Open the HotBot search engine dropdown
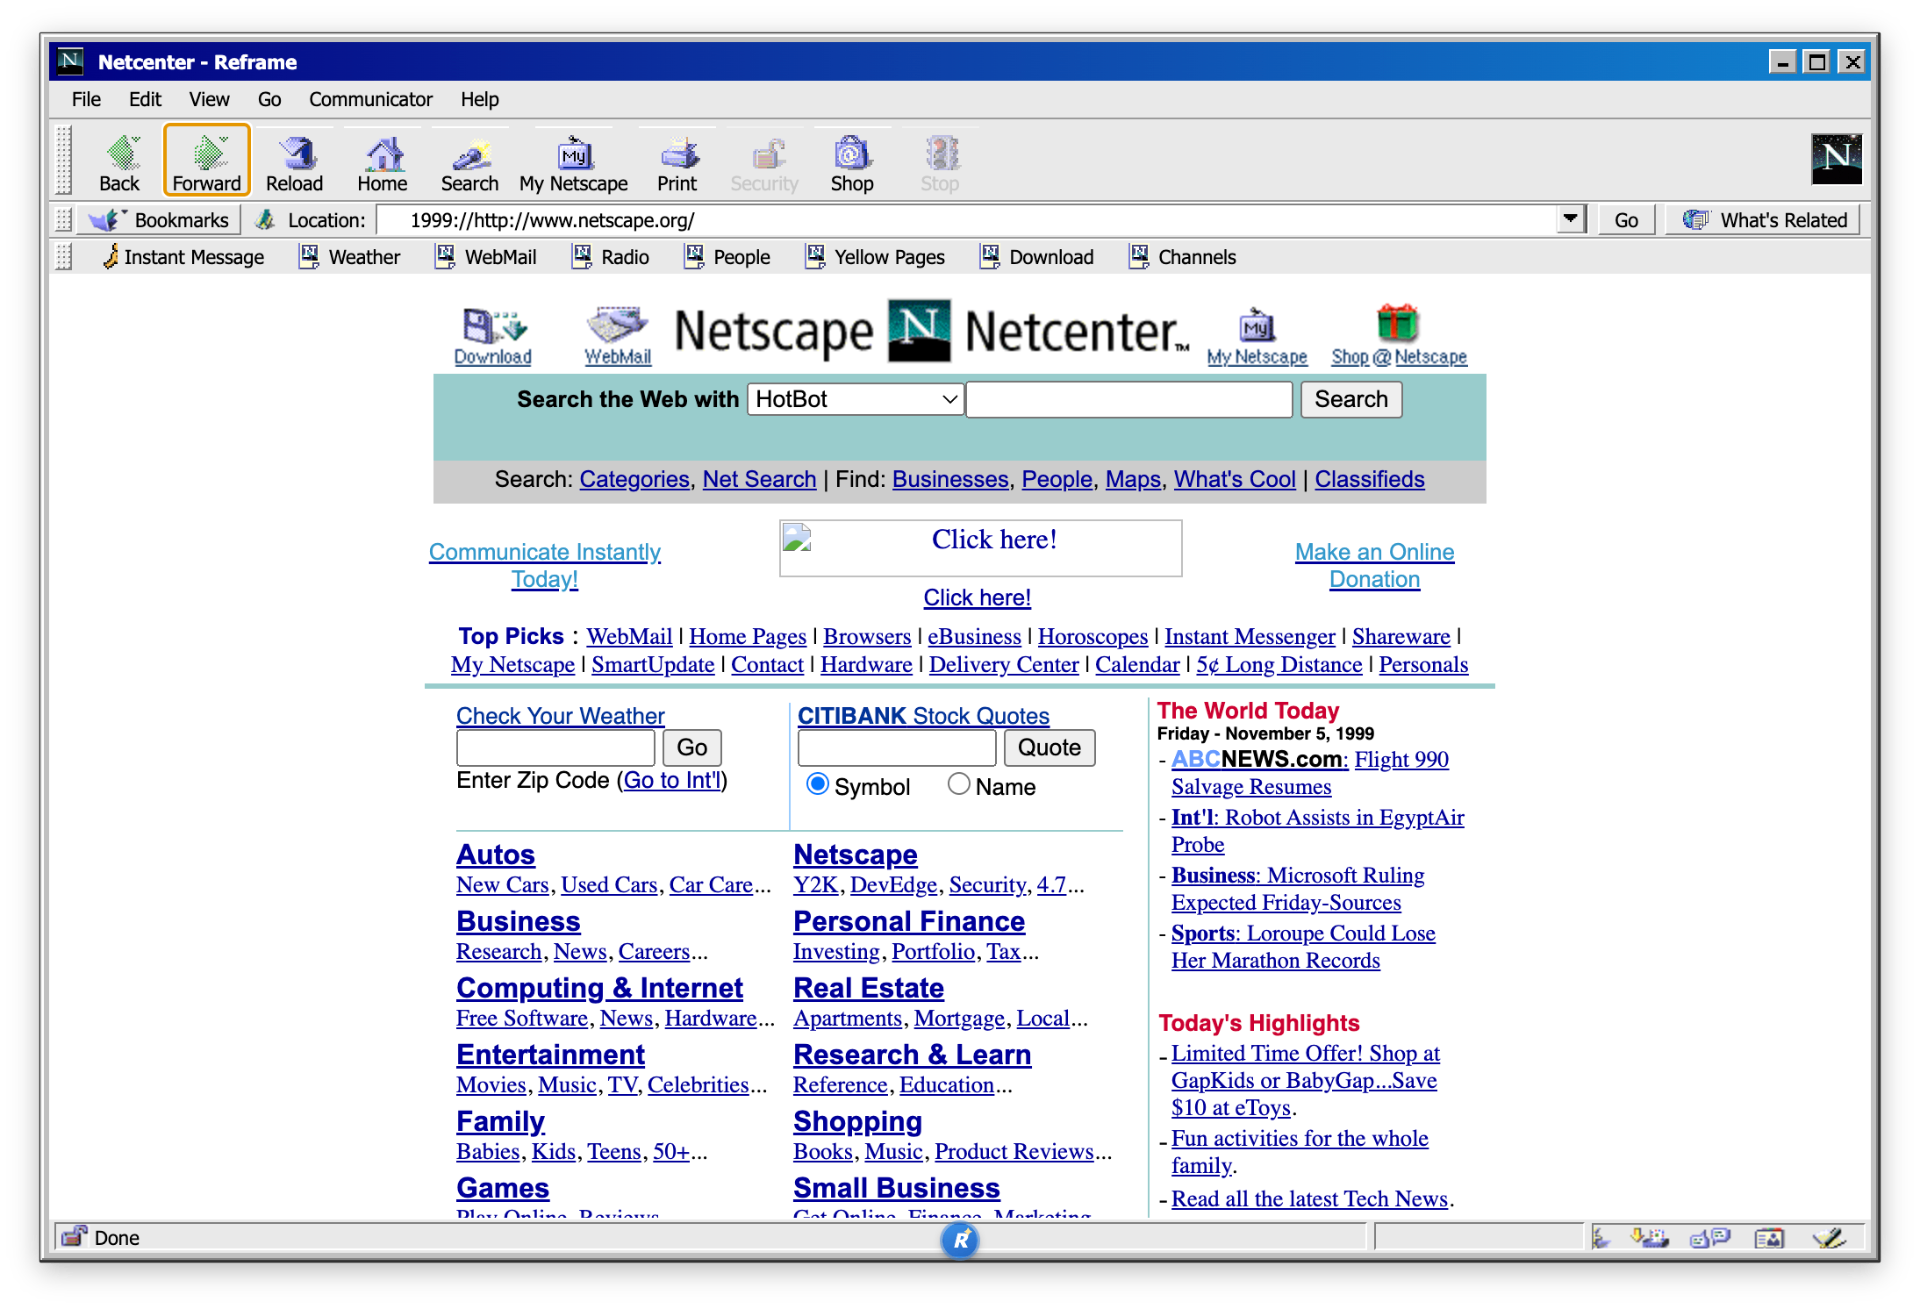 click(856, 399)
